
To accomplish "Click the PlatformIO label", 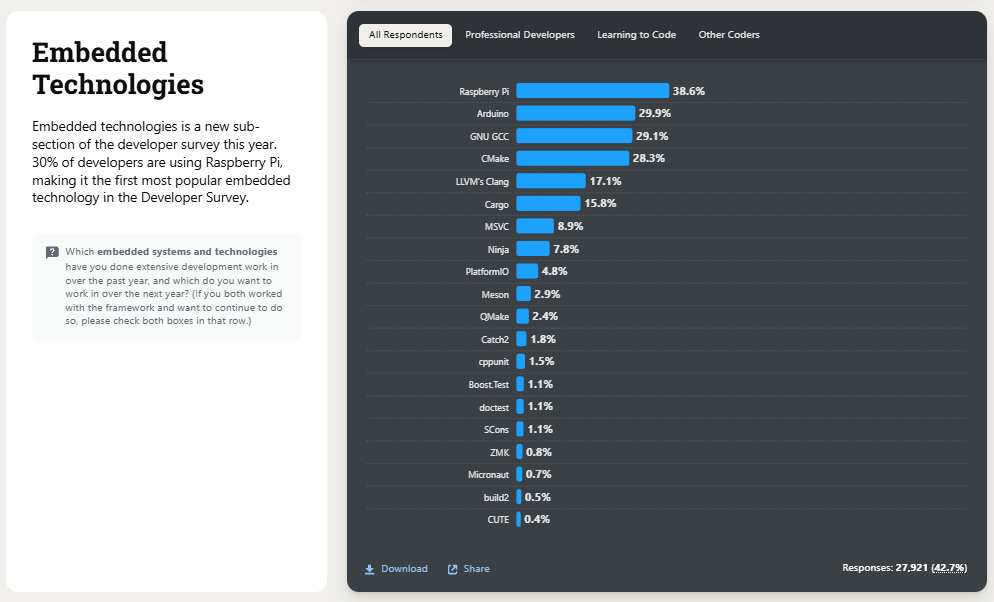I will tap(487, 271).
